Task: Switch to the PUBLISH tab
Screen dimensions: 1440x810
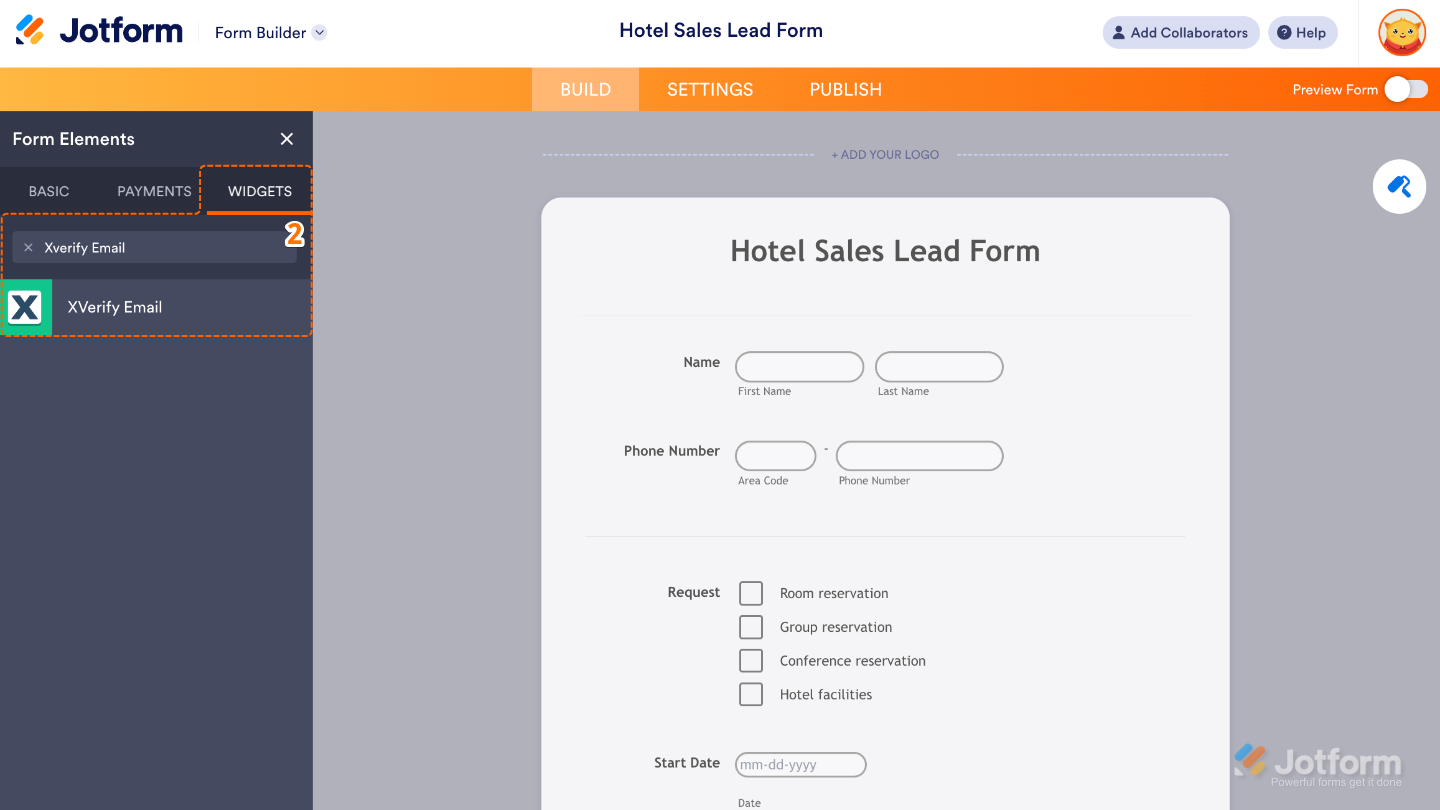Action: pyautogui.click(x=845, y=89)
